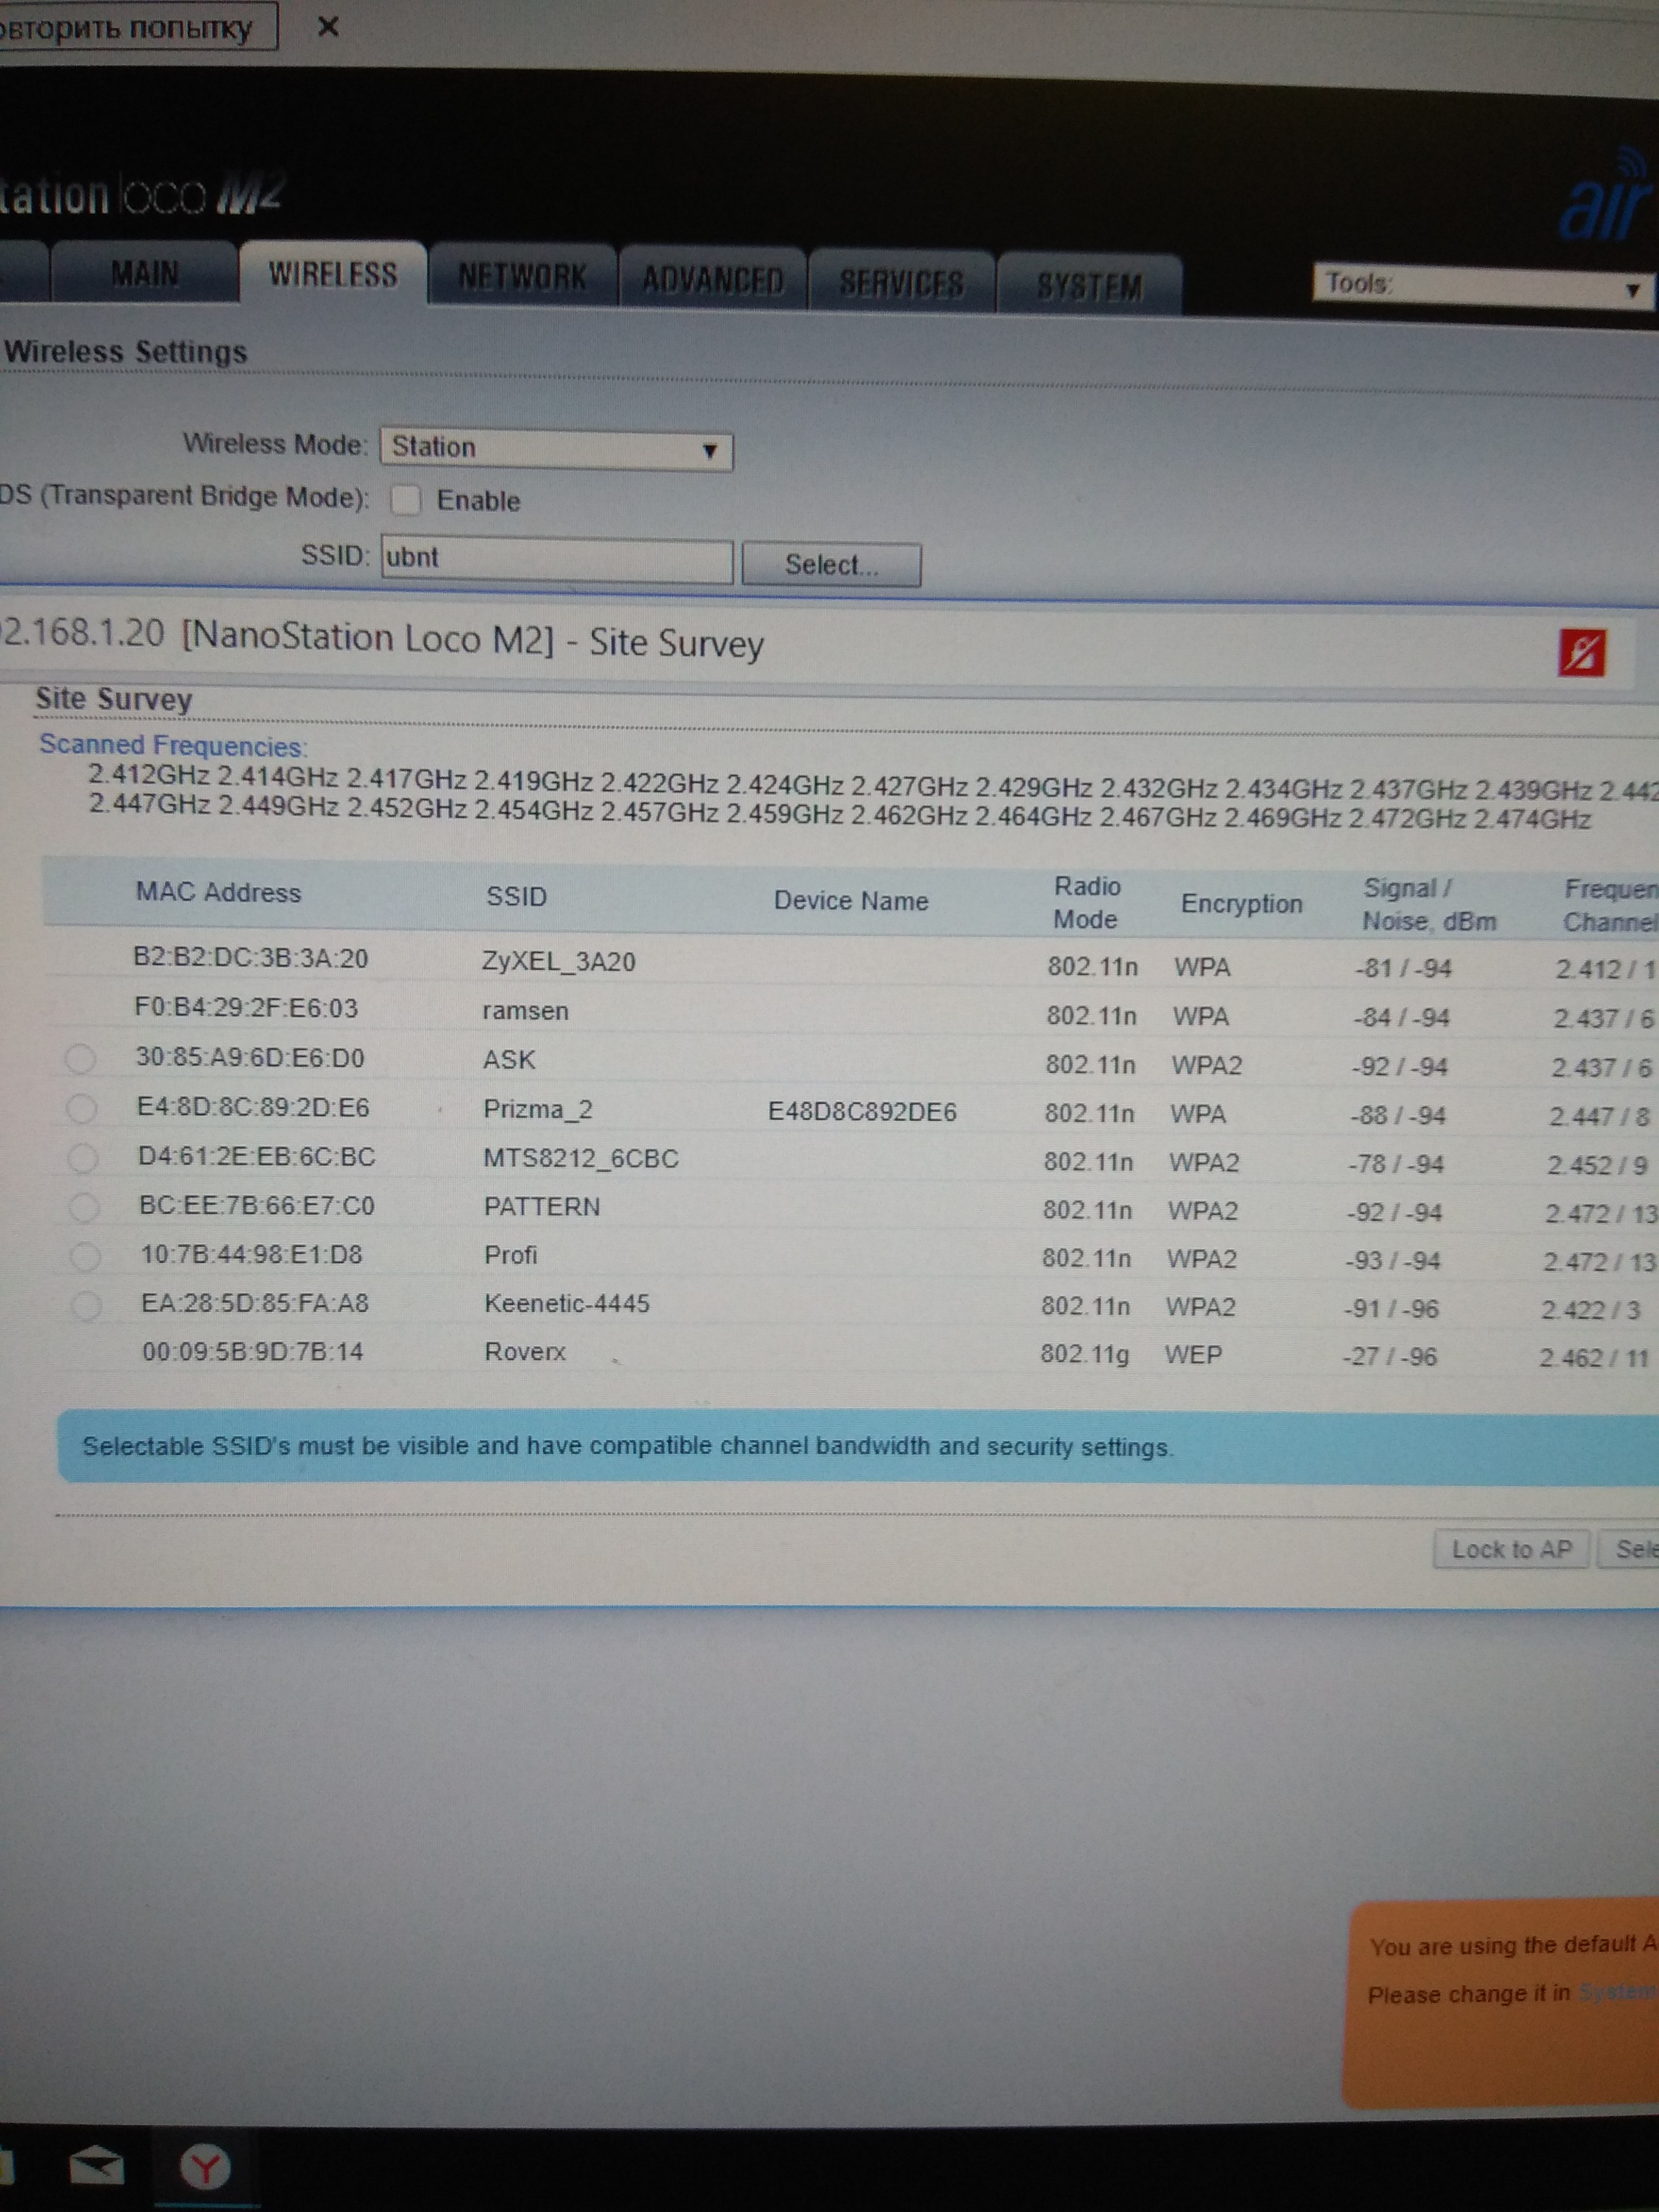Click the Roverx SSID cell

(x=525, y=1352)
